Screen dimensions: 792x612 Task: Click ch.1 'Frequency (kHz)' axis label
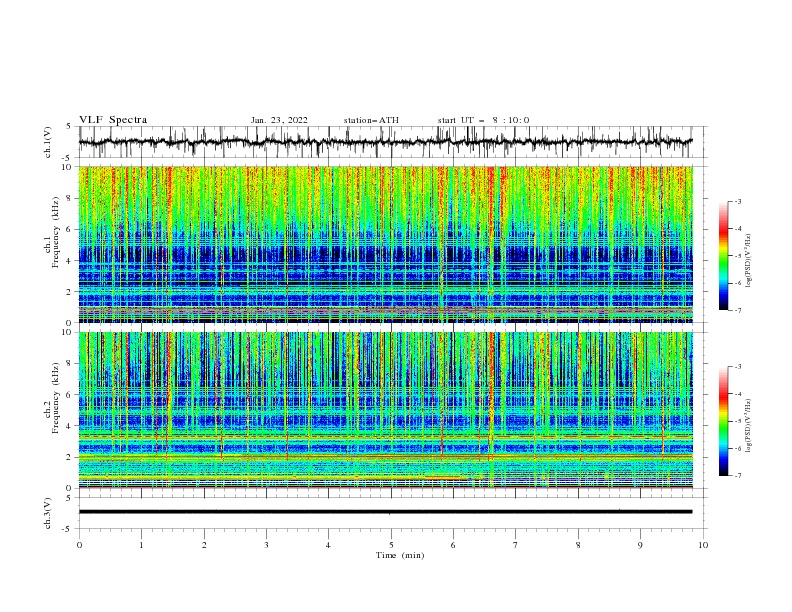[x=55, y=233]
